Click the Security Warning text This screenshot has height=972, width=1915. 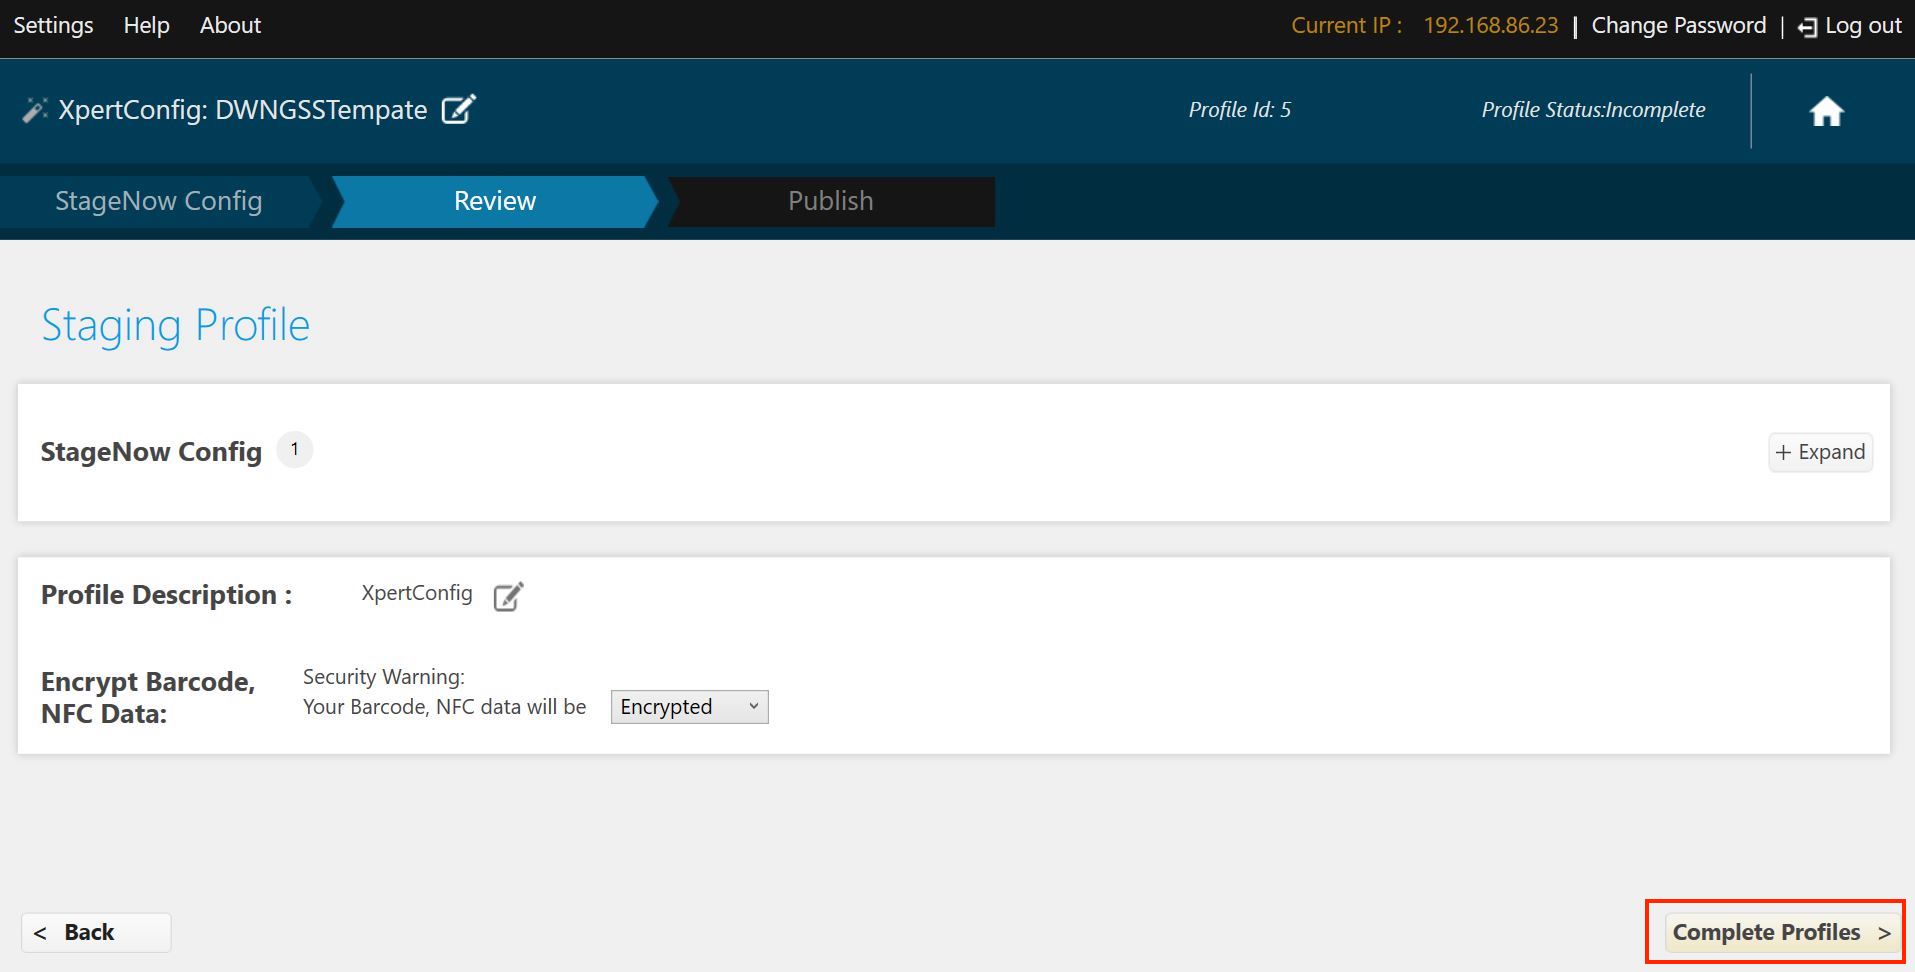coord(384,677)
